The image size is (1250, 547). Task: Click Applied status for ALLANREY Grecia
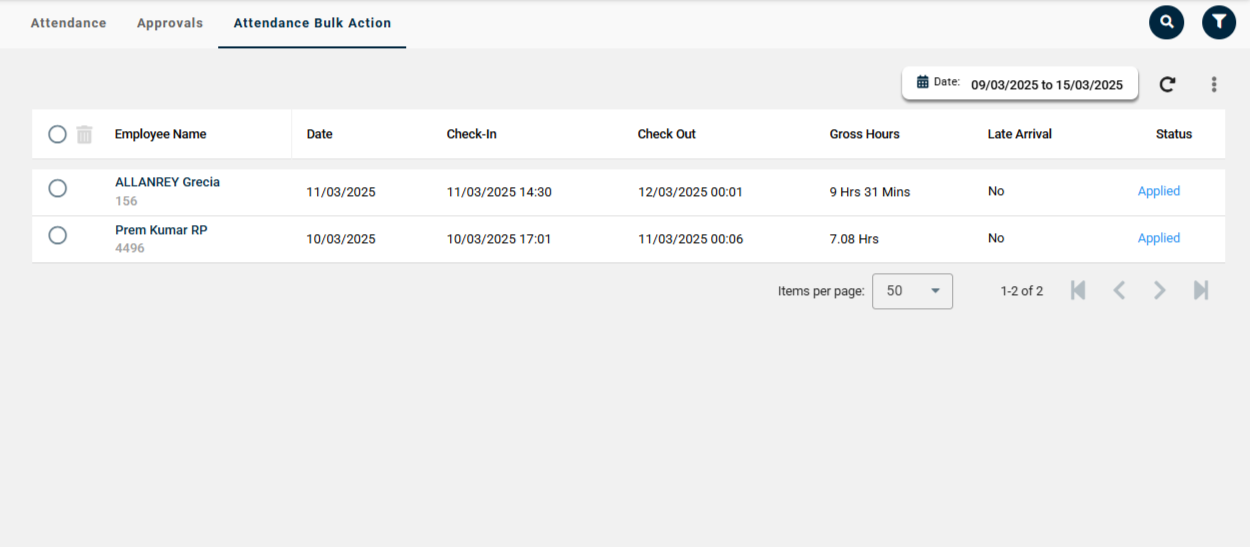point(1158,191)
